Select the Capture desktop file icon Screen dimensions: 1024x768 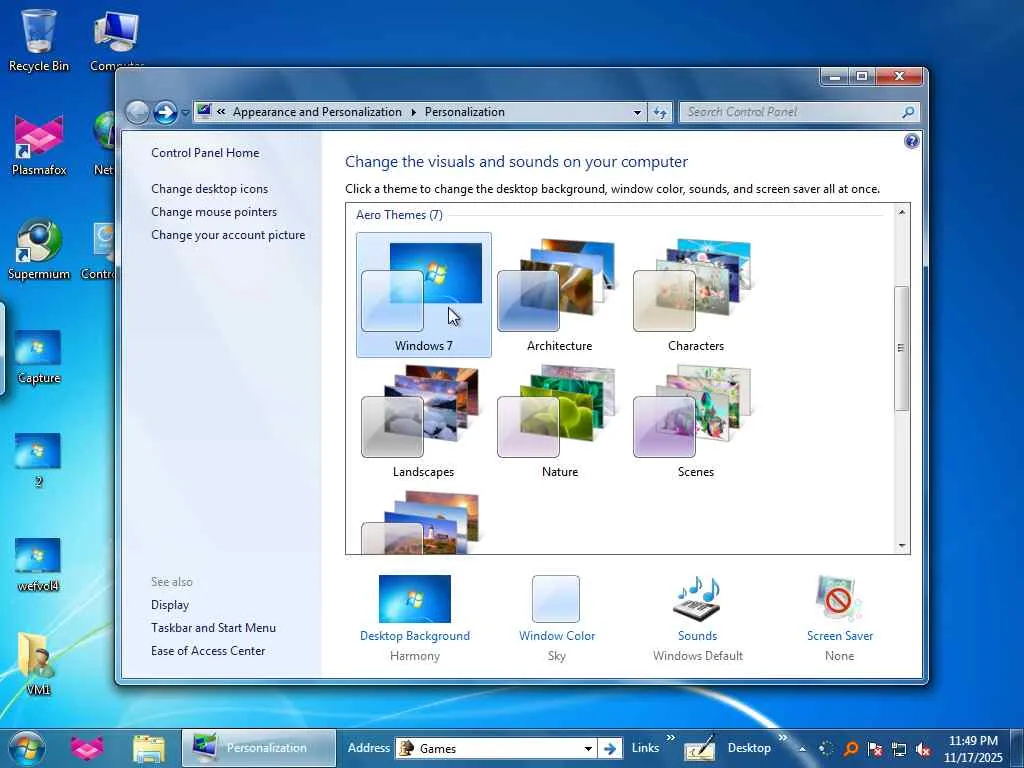coord(39,356)
